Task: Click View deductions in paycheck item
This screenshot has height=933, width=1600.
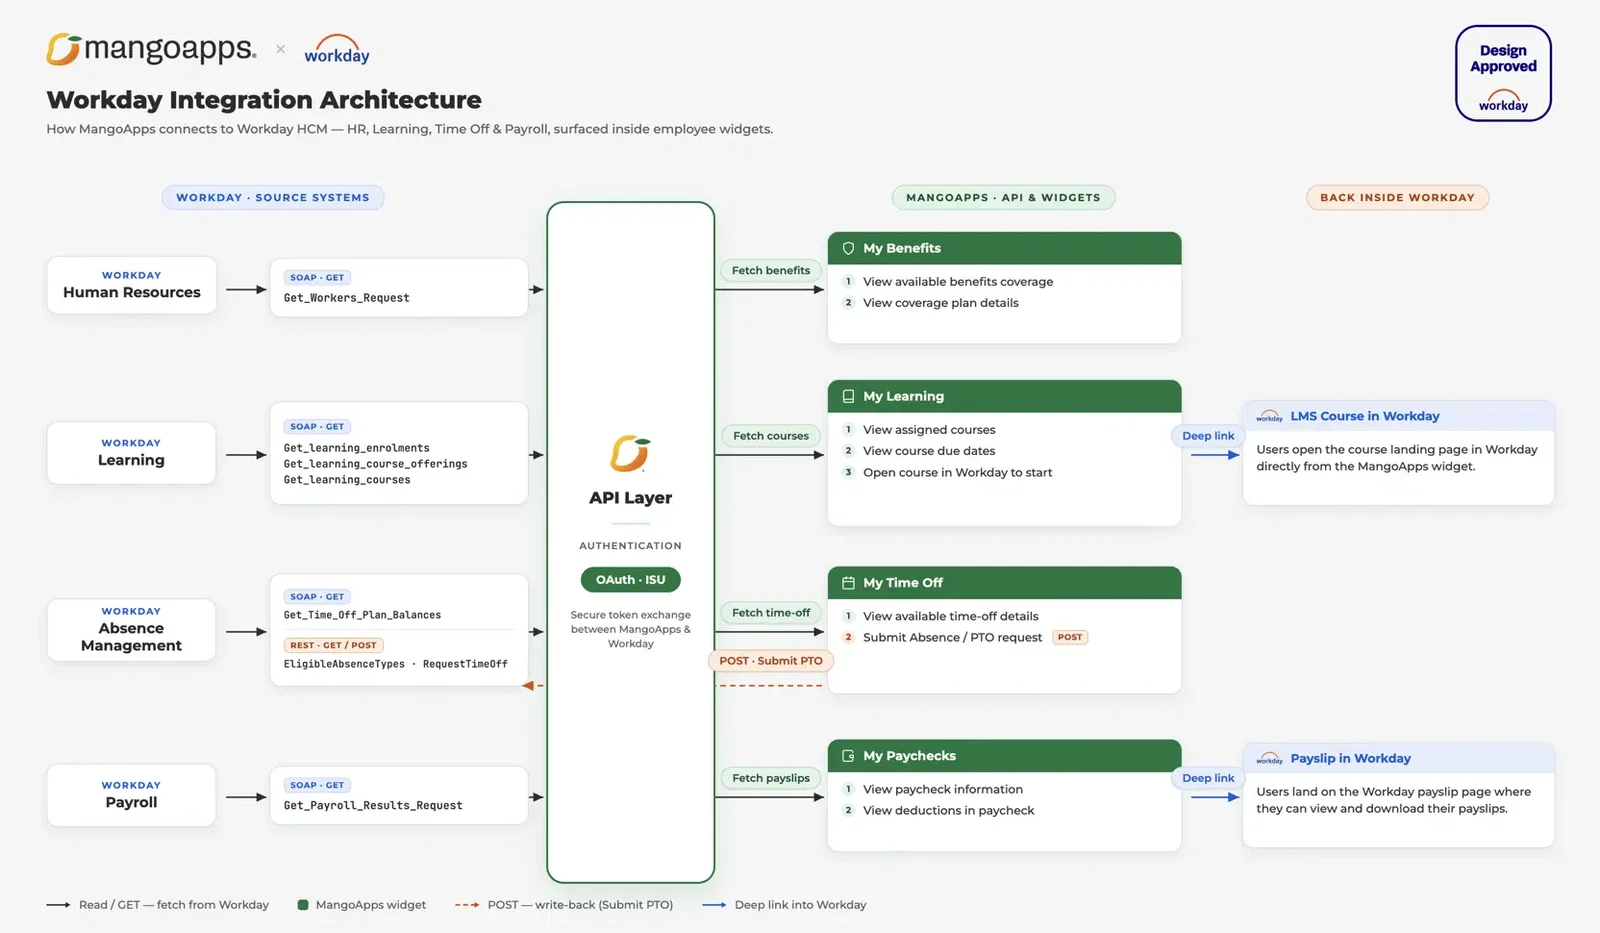Action: point(948,811)
